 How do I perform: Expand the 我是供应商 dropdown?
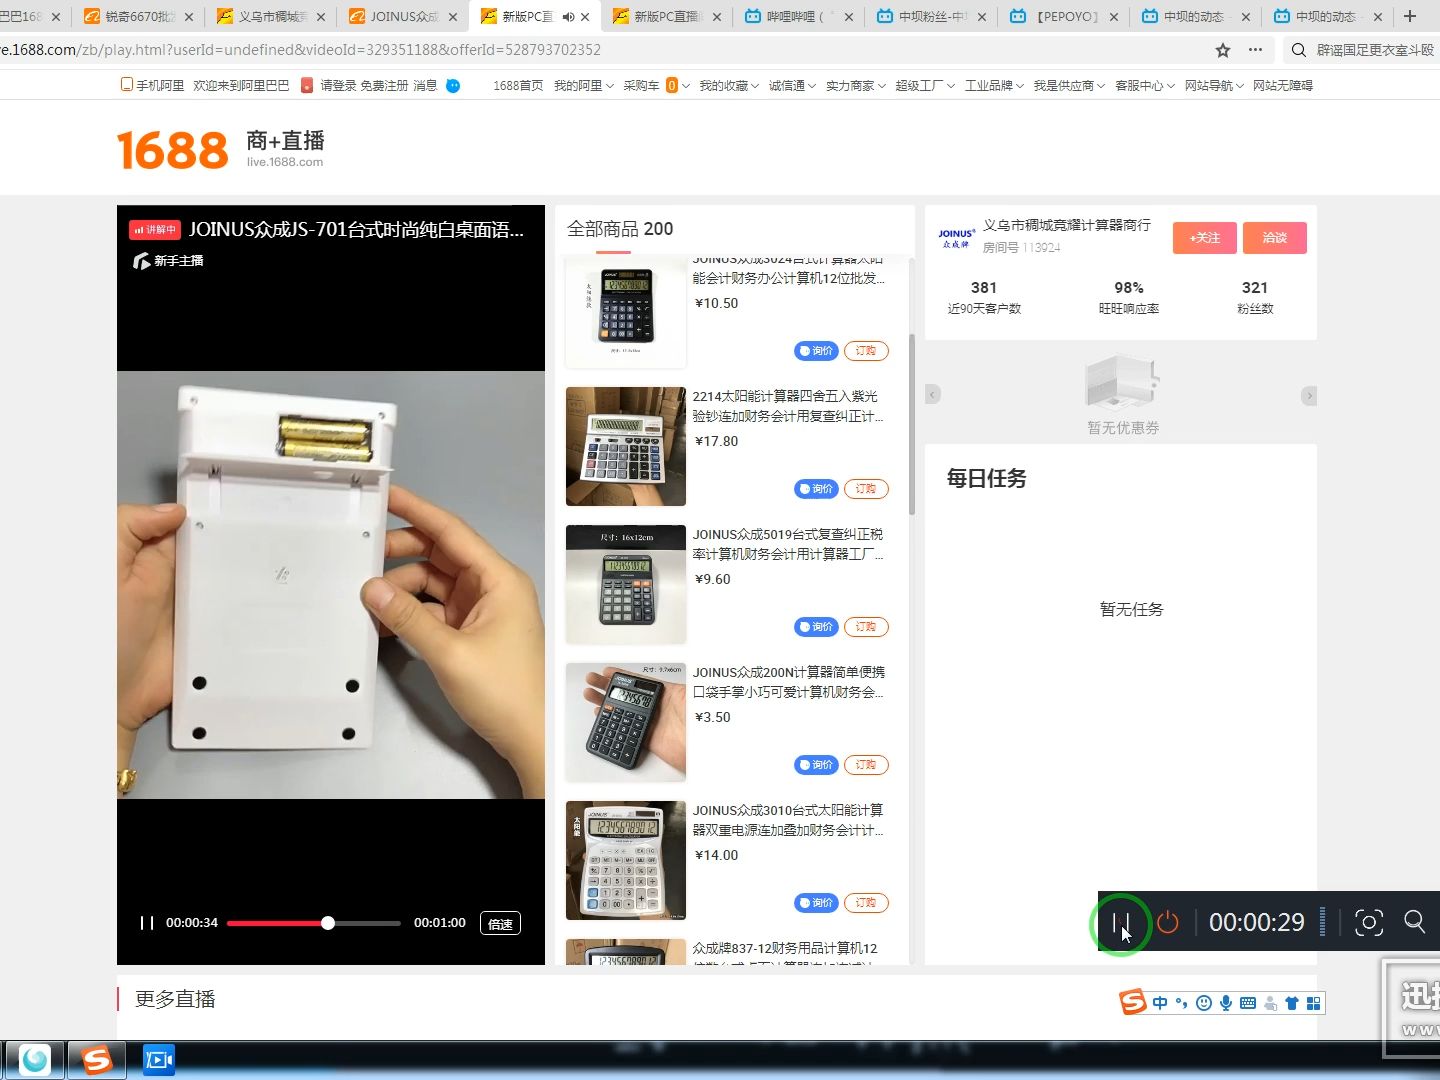tap(1069, 86)
